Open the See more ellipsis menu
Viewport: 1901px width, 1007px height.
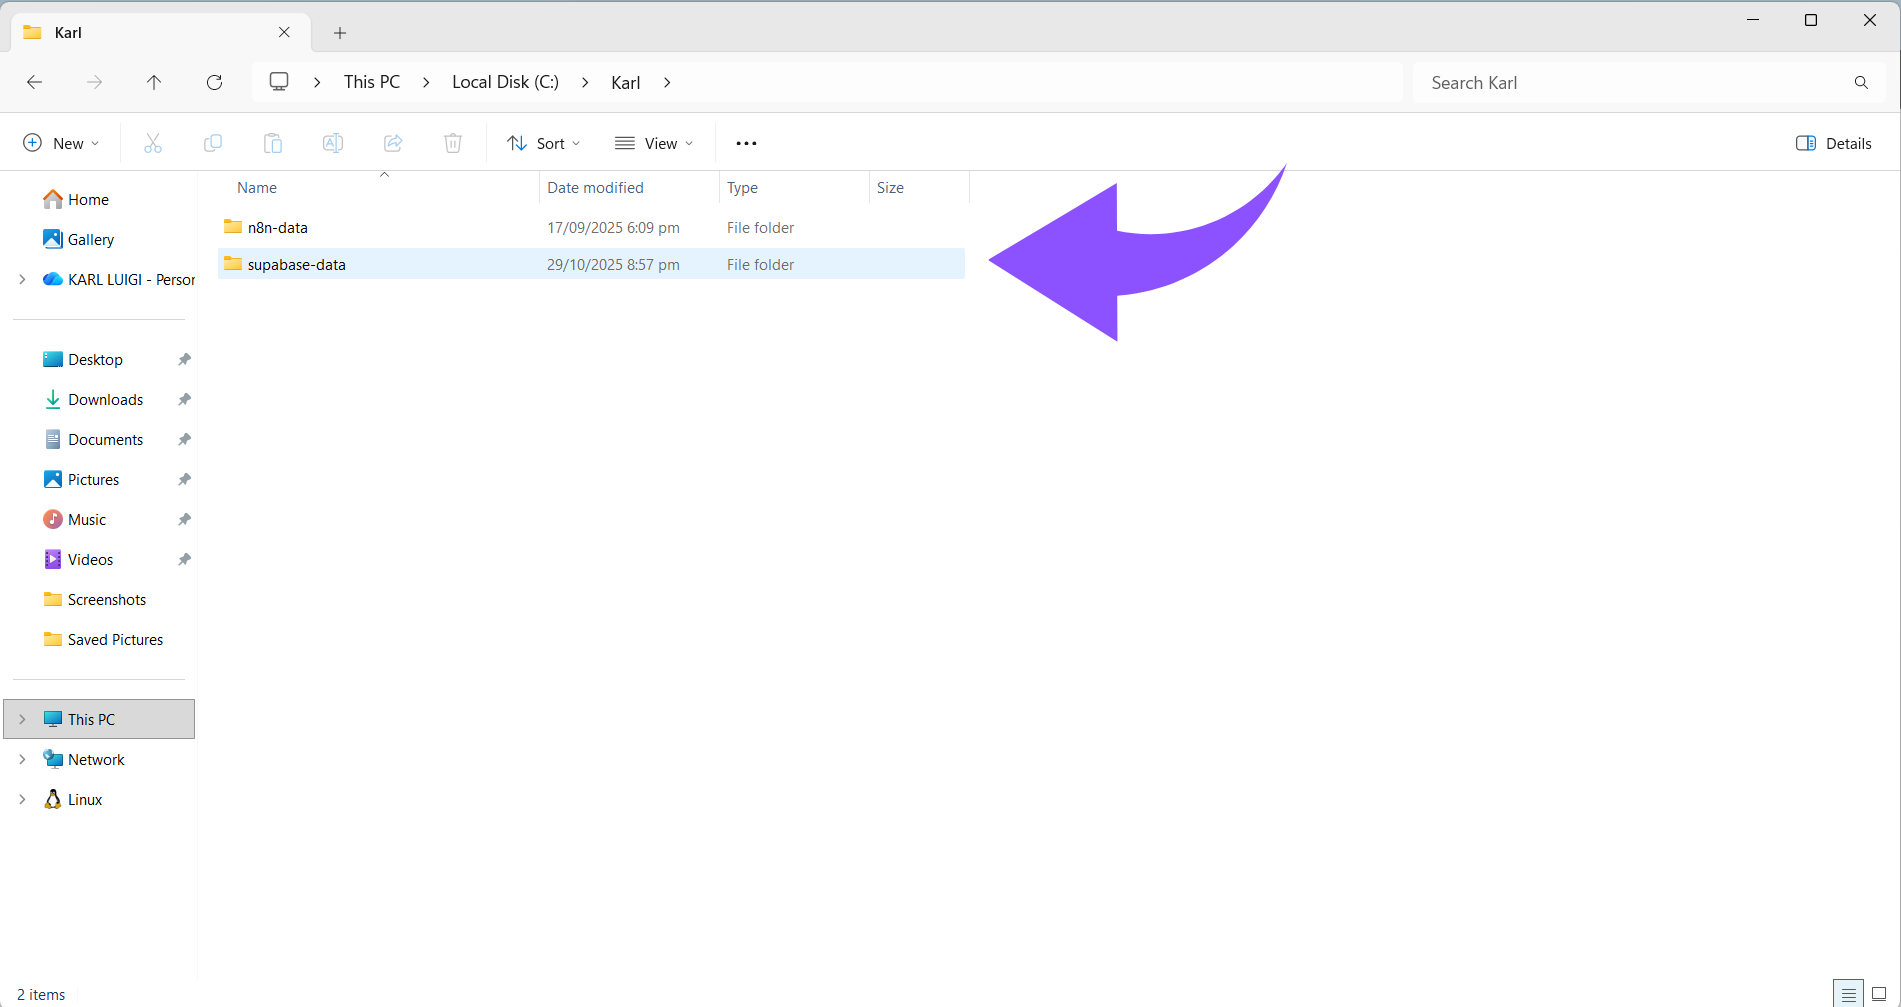746,143
